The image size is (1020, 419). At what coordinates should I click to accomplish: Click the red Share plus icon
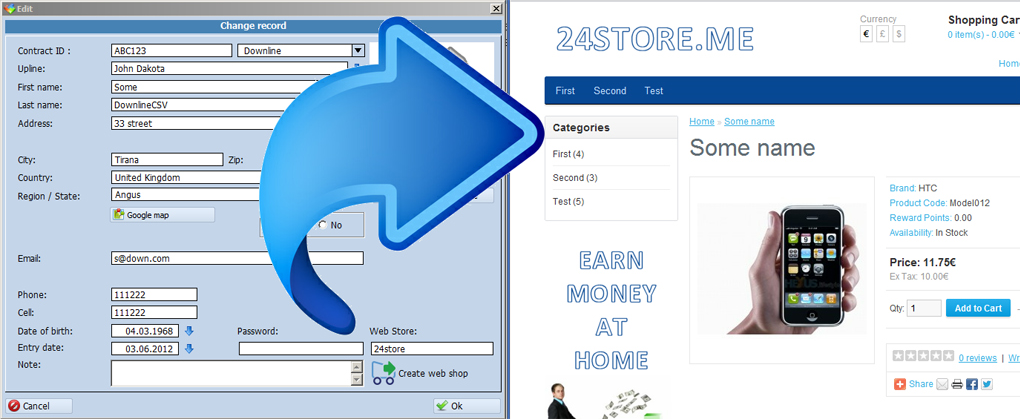click(x=900, y=384)
